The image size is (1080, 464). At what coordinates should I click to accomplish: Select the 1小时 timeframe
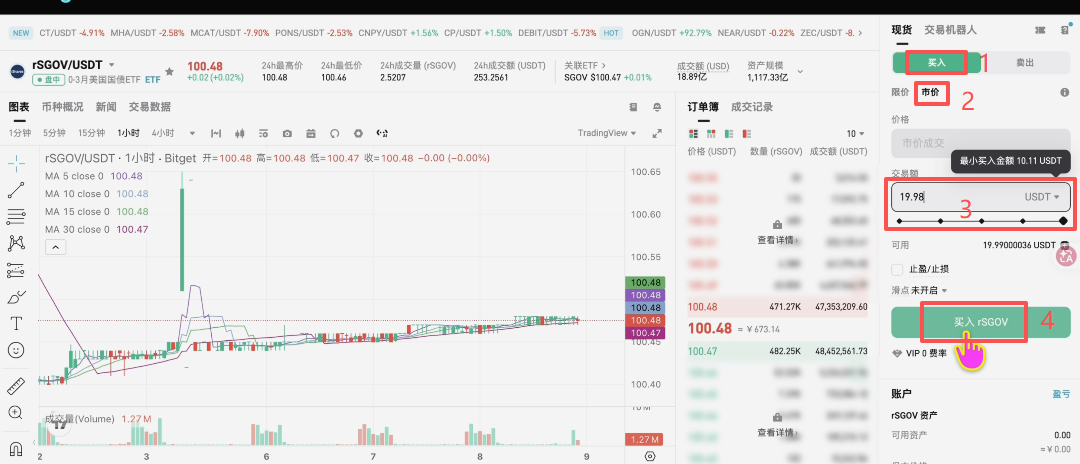pos(128,133)
